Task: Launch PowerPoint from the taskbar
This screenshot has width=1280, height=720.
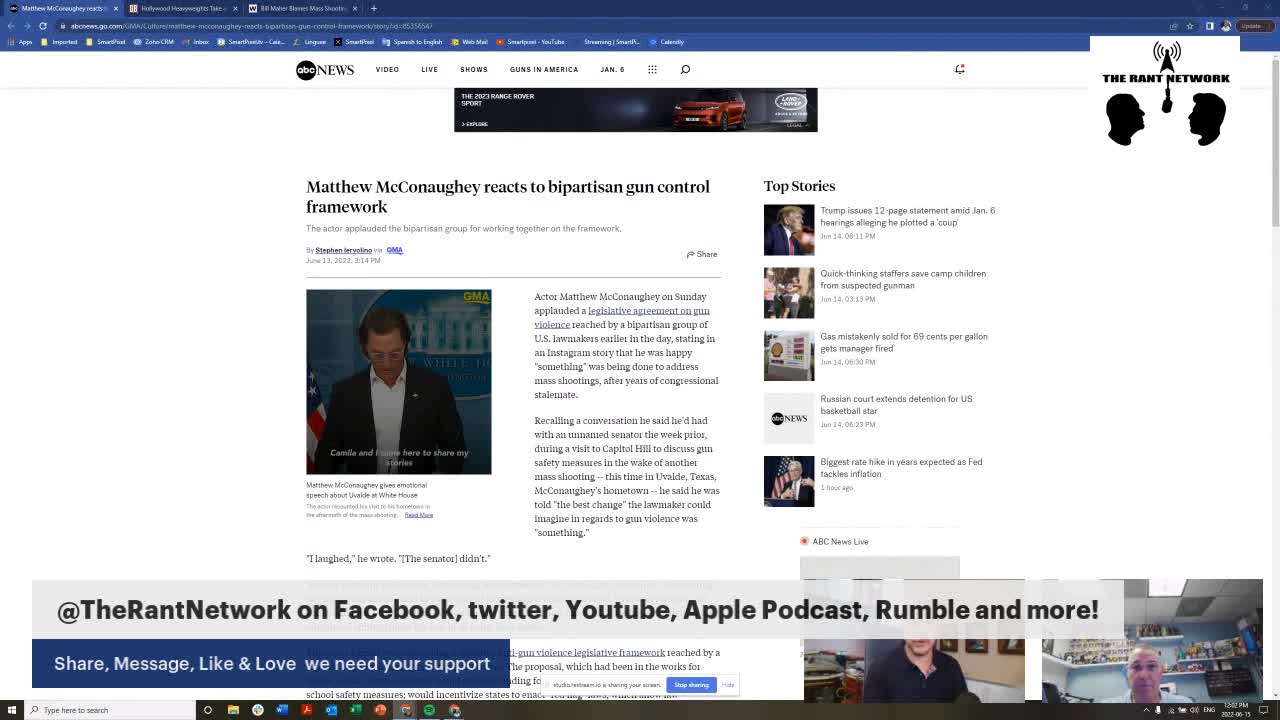Action: pyautogui.click(x=380, y=710)
